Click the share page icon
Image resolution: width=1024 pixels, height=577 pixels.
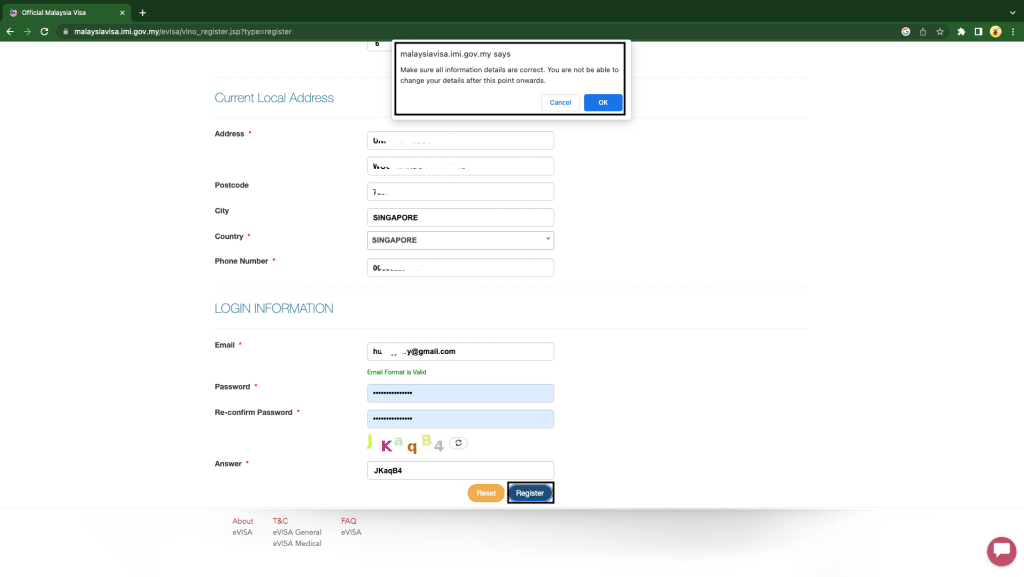point(923,31)
